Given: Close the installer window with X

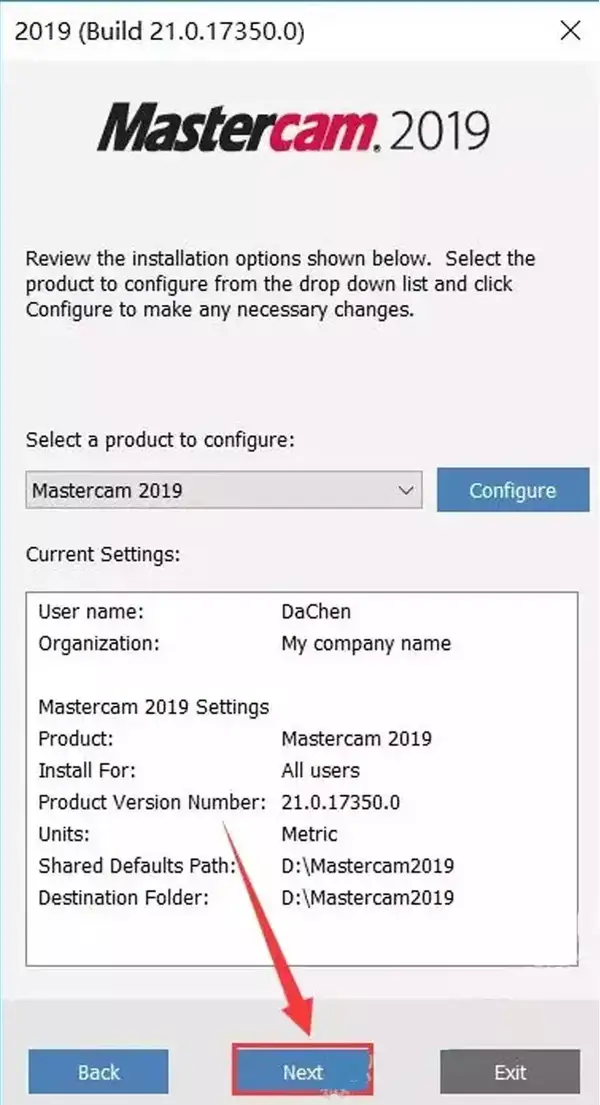Looking at the screenshot, I should 571,31.
